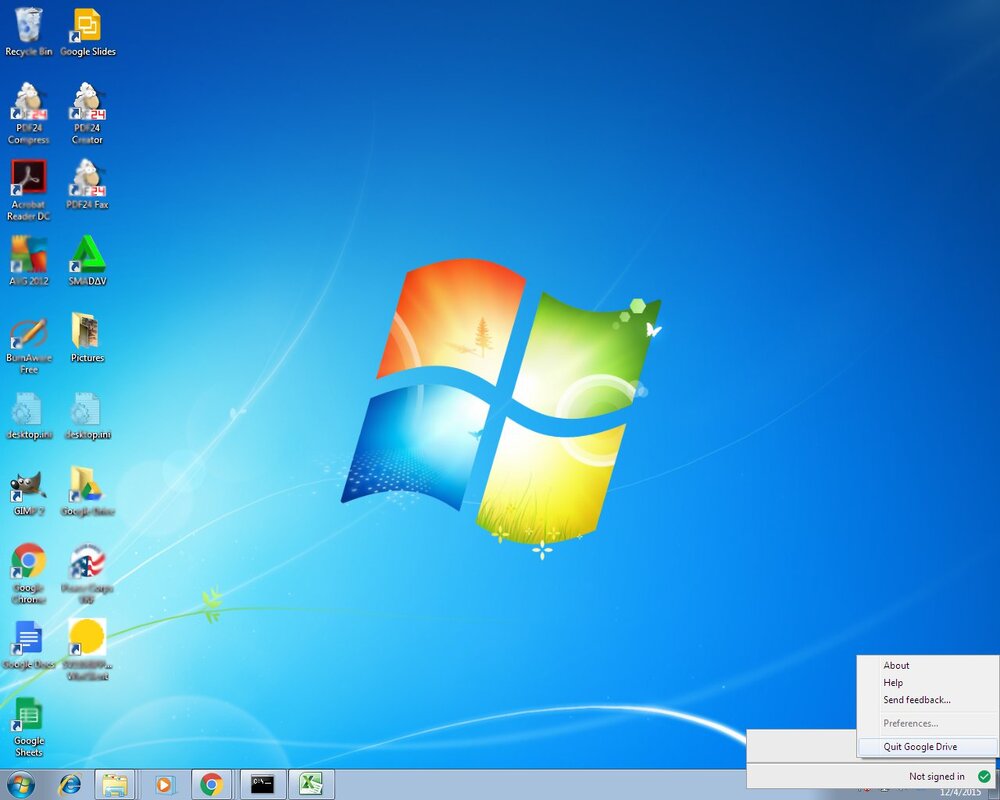This screenshot has width=1000, height=800.
Task: Select the Pictures folder icon
Action: (87, 338)
